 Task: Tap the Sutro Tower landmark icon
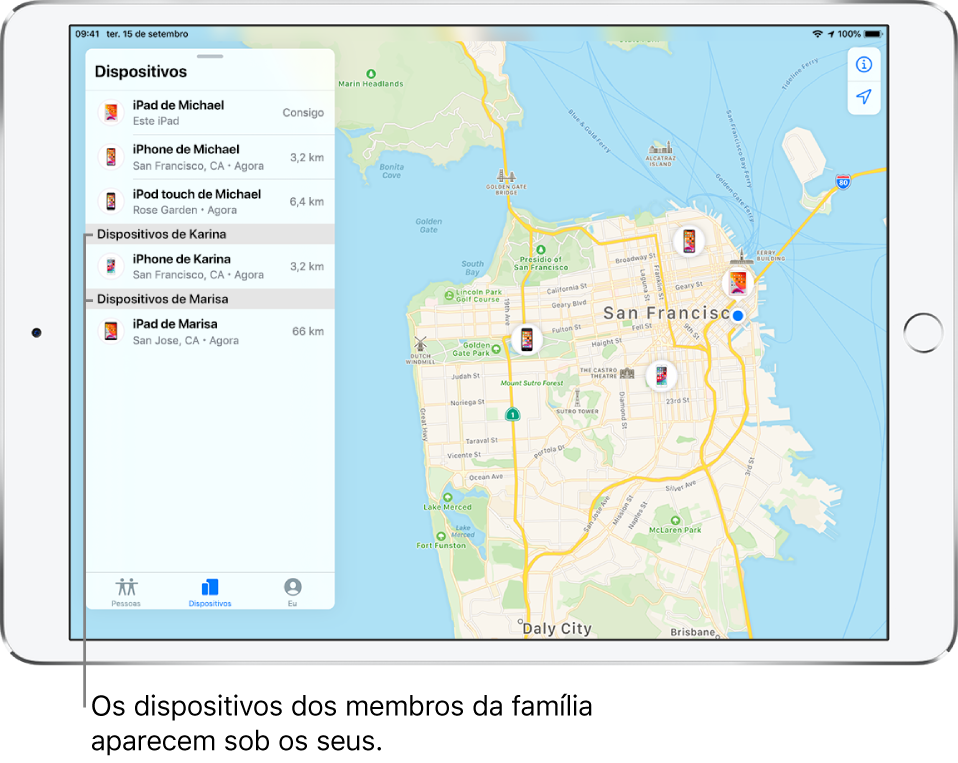click(577, 398)
